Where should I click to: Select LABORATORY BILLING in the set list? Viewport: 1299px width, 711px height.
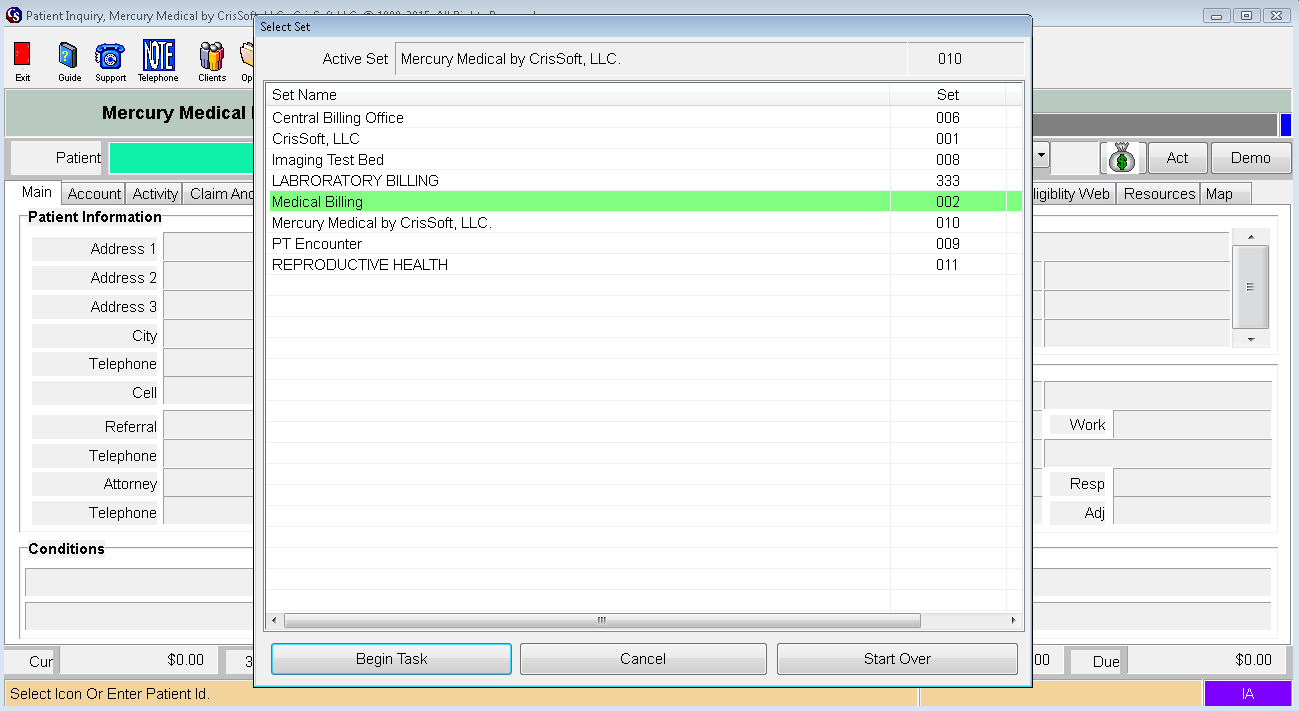coord(355,181)
